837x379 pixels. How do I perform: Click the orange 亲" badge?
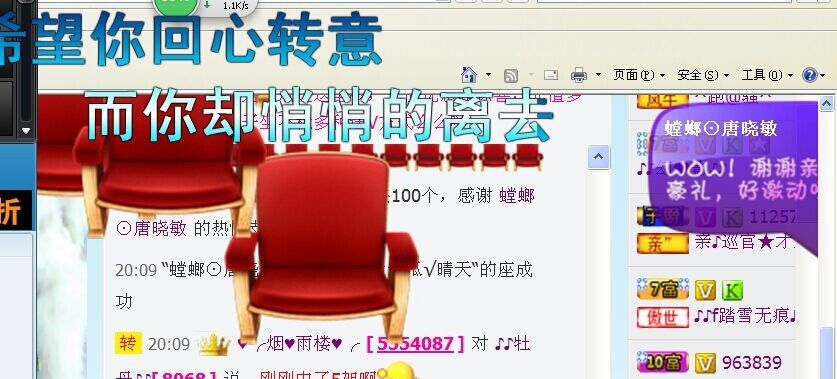tap(662, 243)
